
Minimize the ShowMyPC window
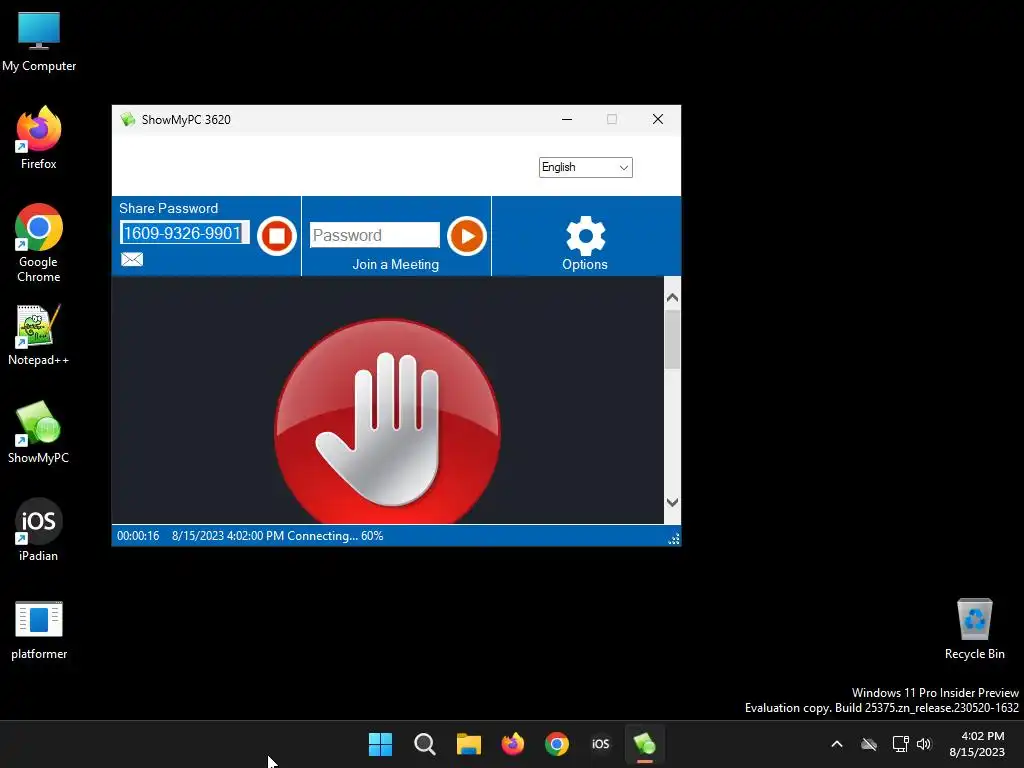click(x=567, y=119)
